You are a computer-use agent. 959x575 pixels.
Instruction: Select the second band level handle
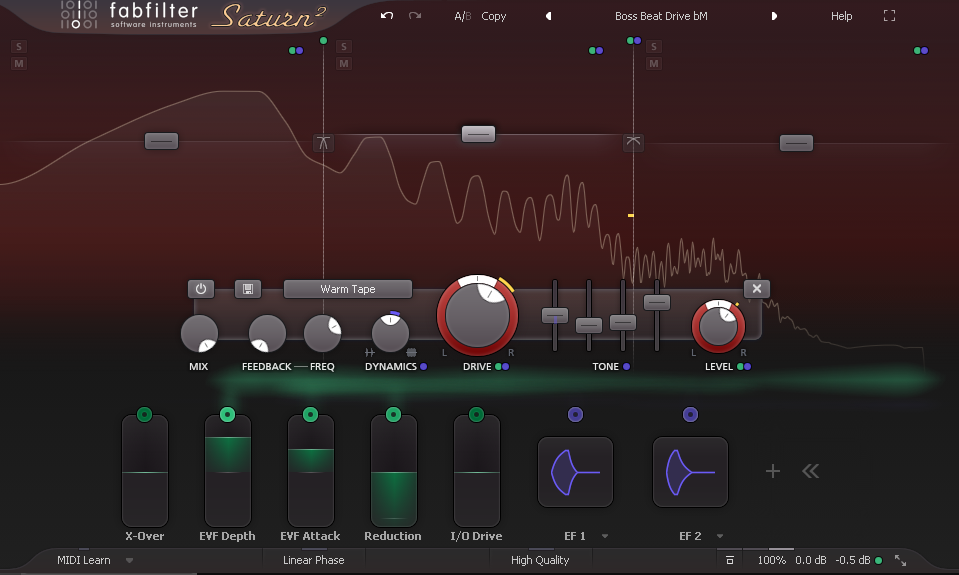coord(478,134)
